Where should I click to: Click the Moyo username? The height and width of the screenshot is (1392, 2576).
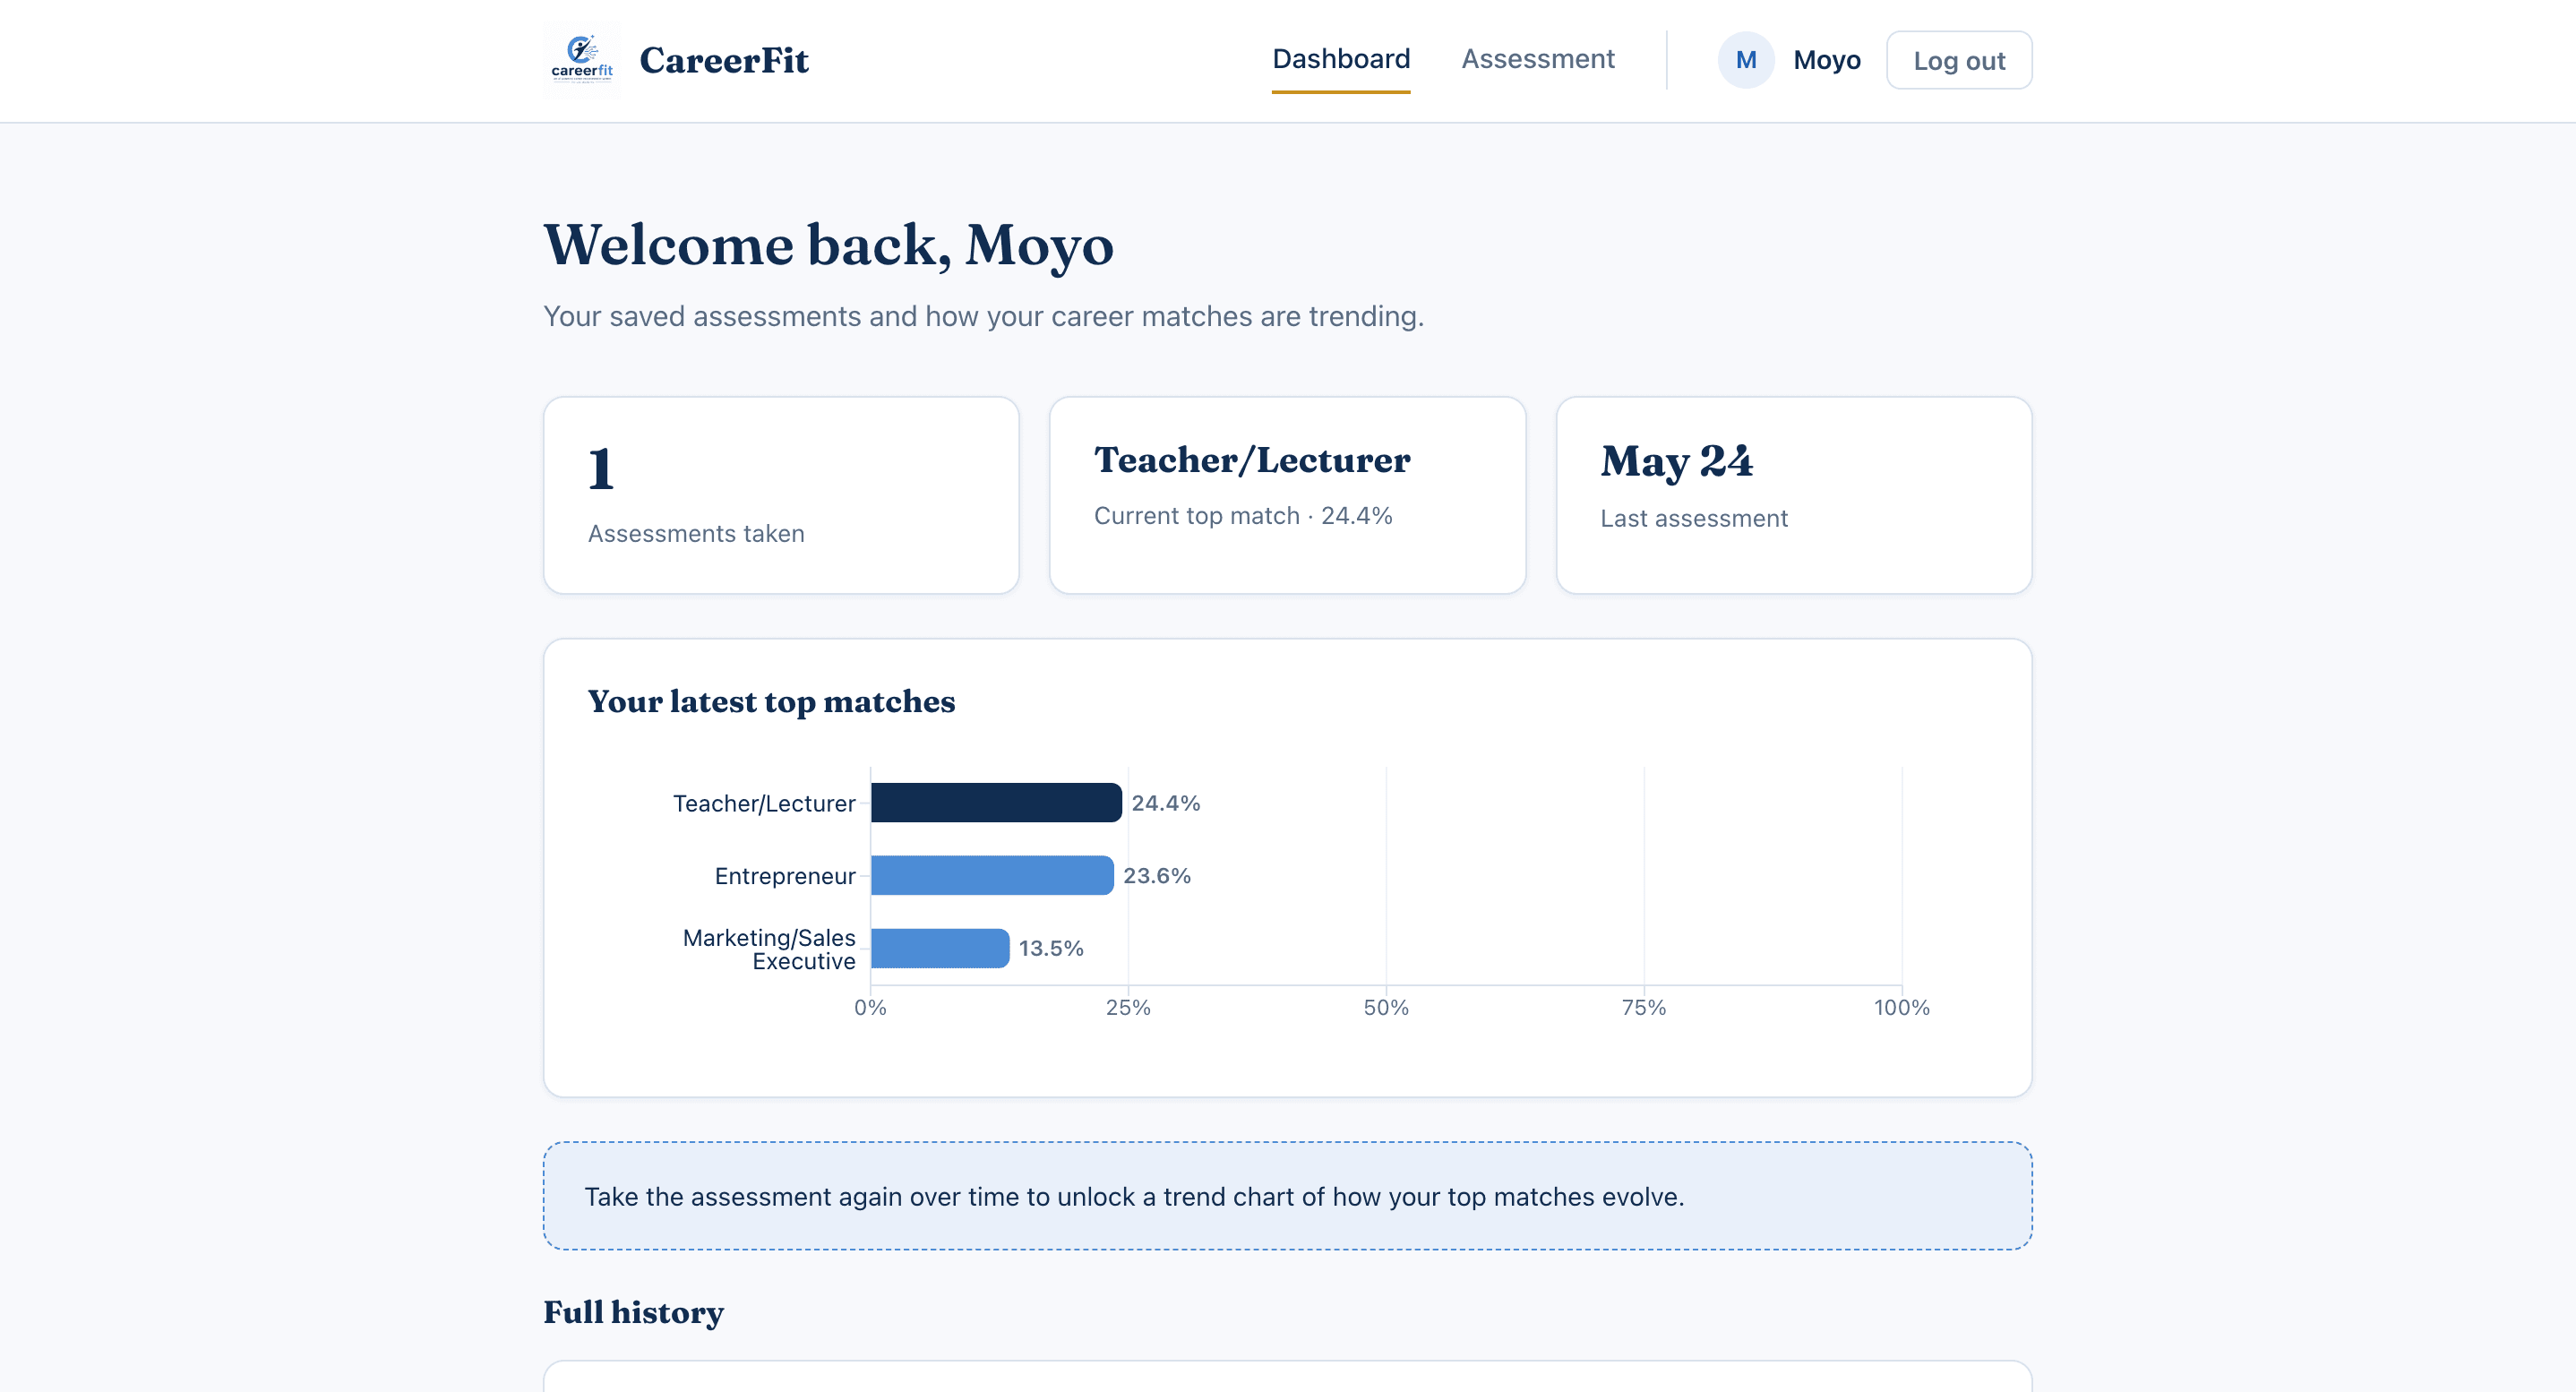[1826, 60]
